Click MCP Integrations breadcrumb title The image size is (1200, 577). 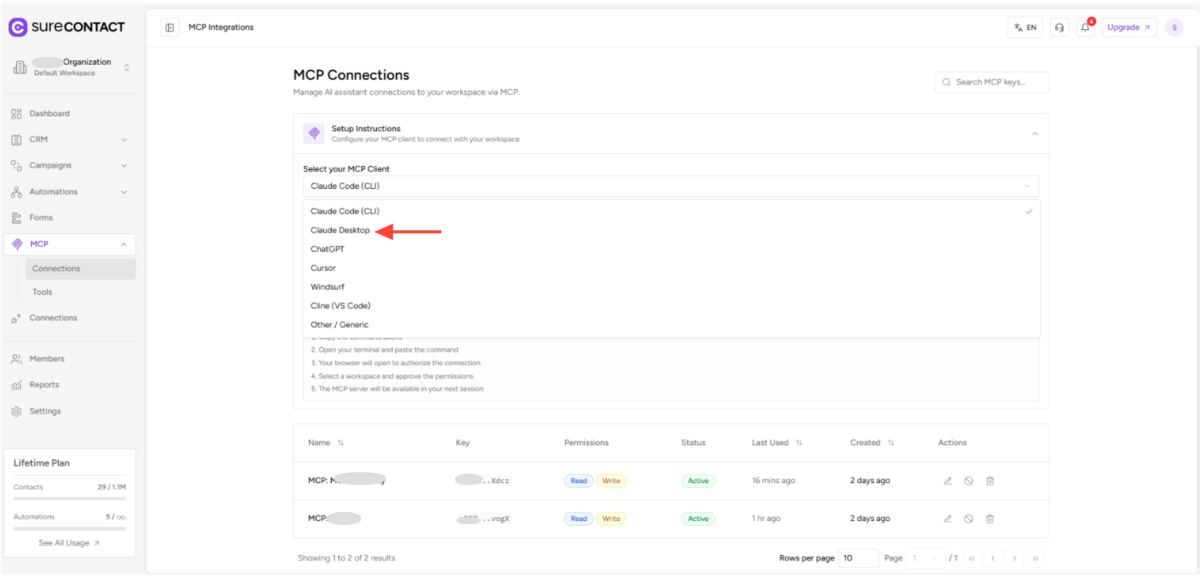[221, 27]
